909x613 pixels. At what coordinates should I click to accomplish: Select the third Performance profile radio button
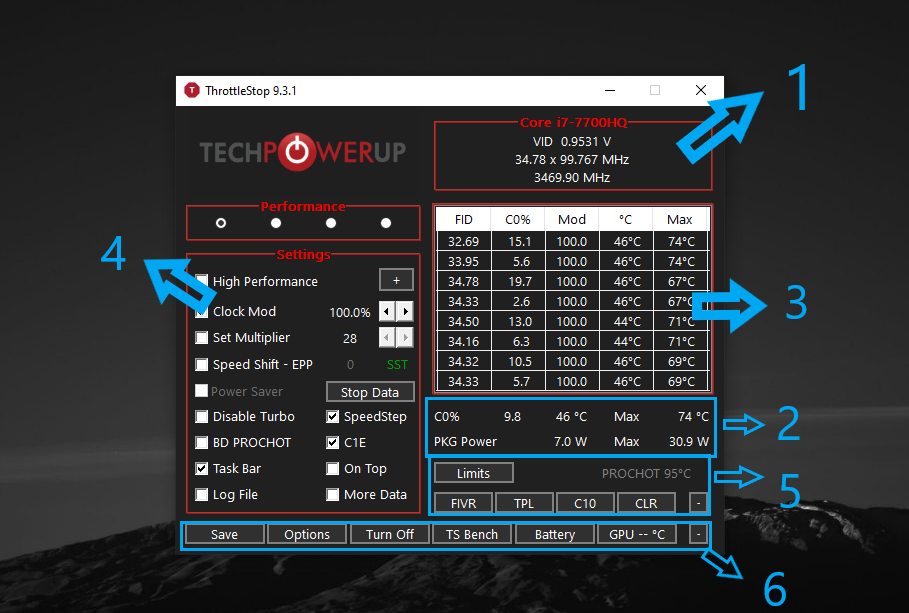click(331, 223)
